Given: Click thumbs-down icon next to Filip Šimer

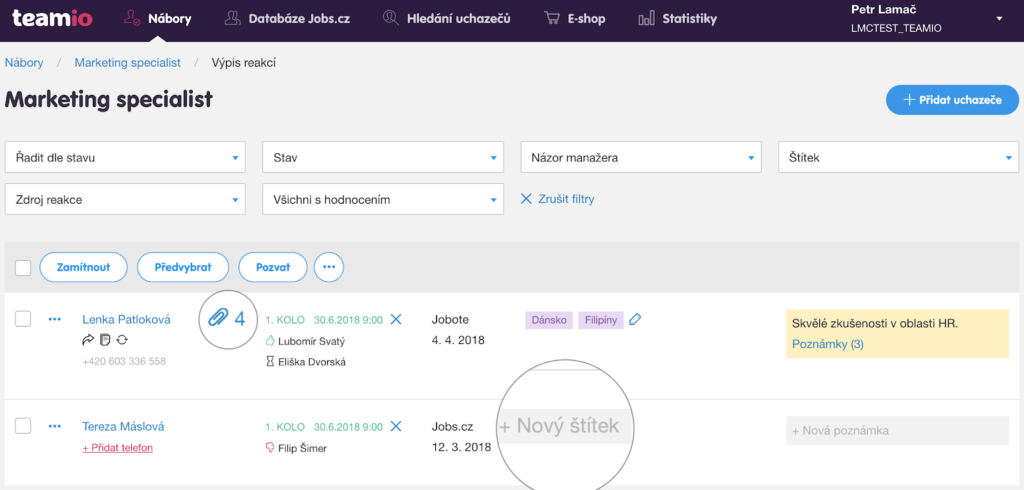Looking at the screenshot, I should [270, 448].
